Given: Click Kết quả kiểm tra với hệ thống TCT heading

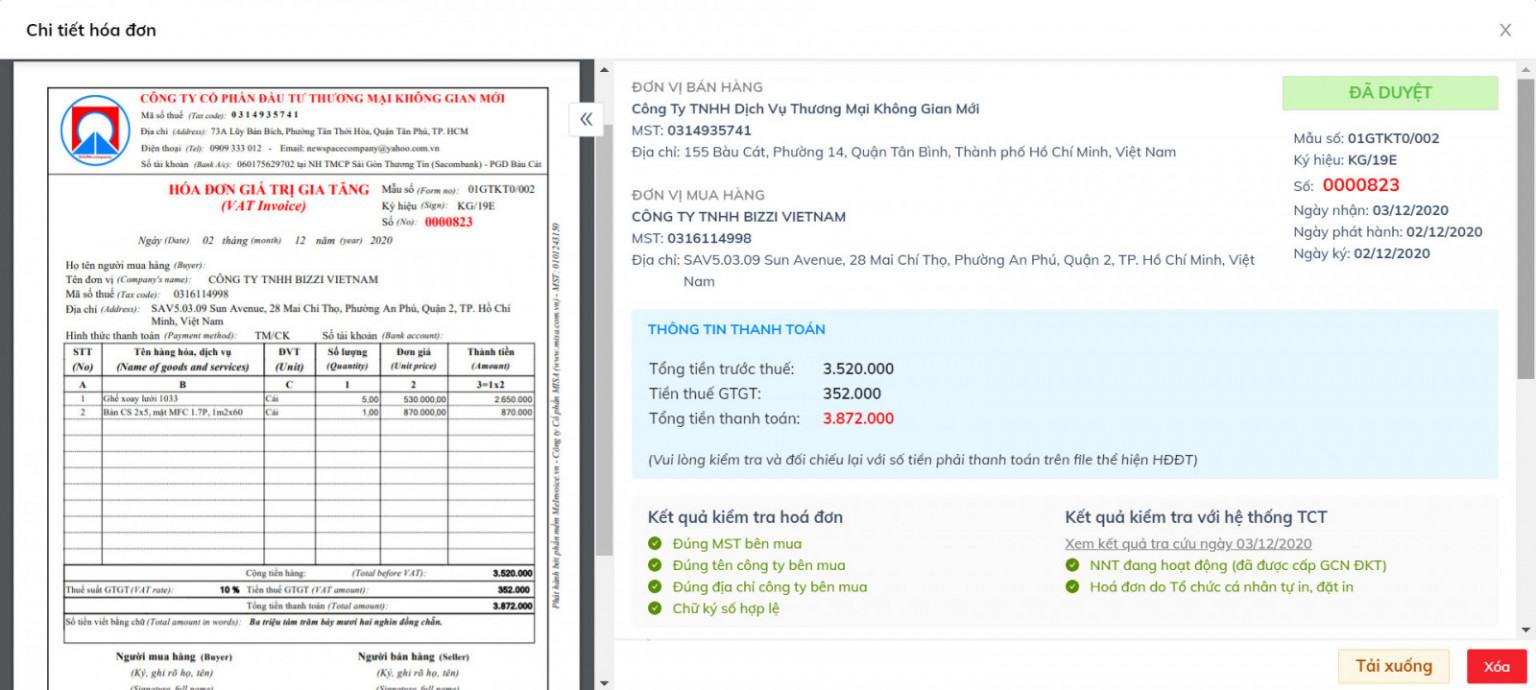Looking at the screenshot, I should click(x=1196, y=517).
